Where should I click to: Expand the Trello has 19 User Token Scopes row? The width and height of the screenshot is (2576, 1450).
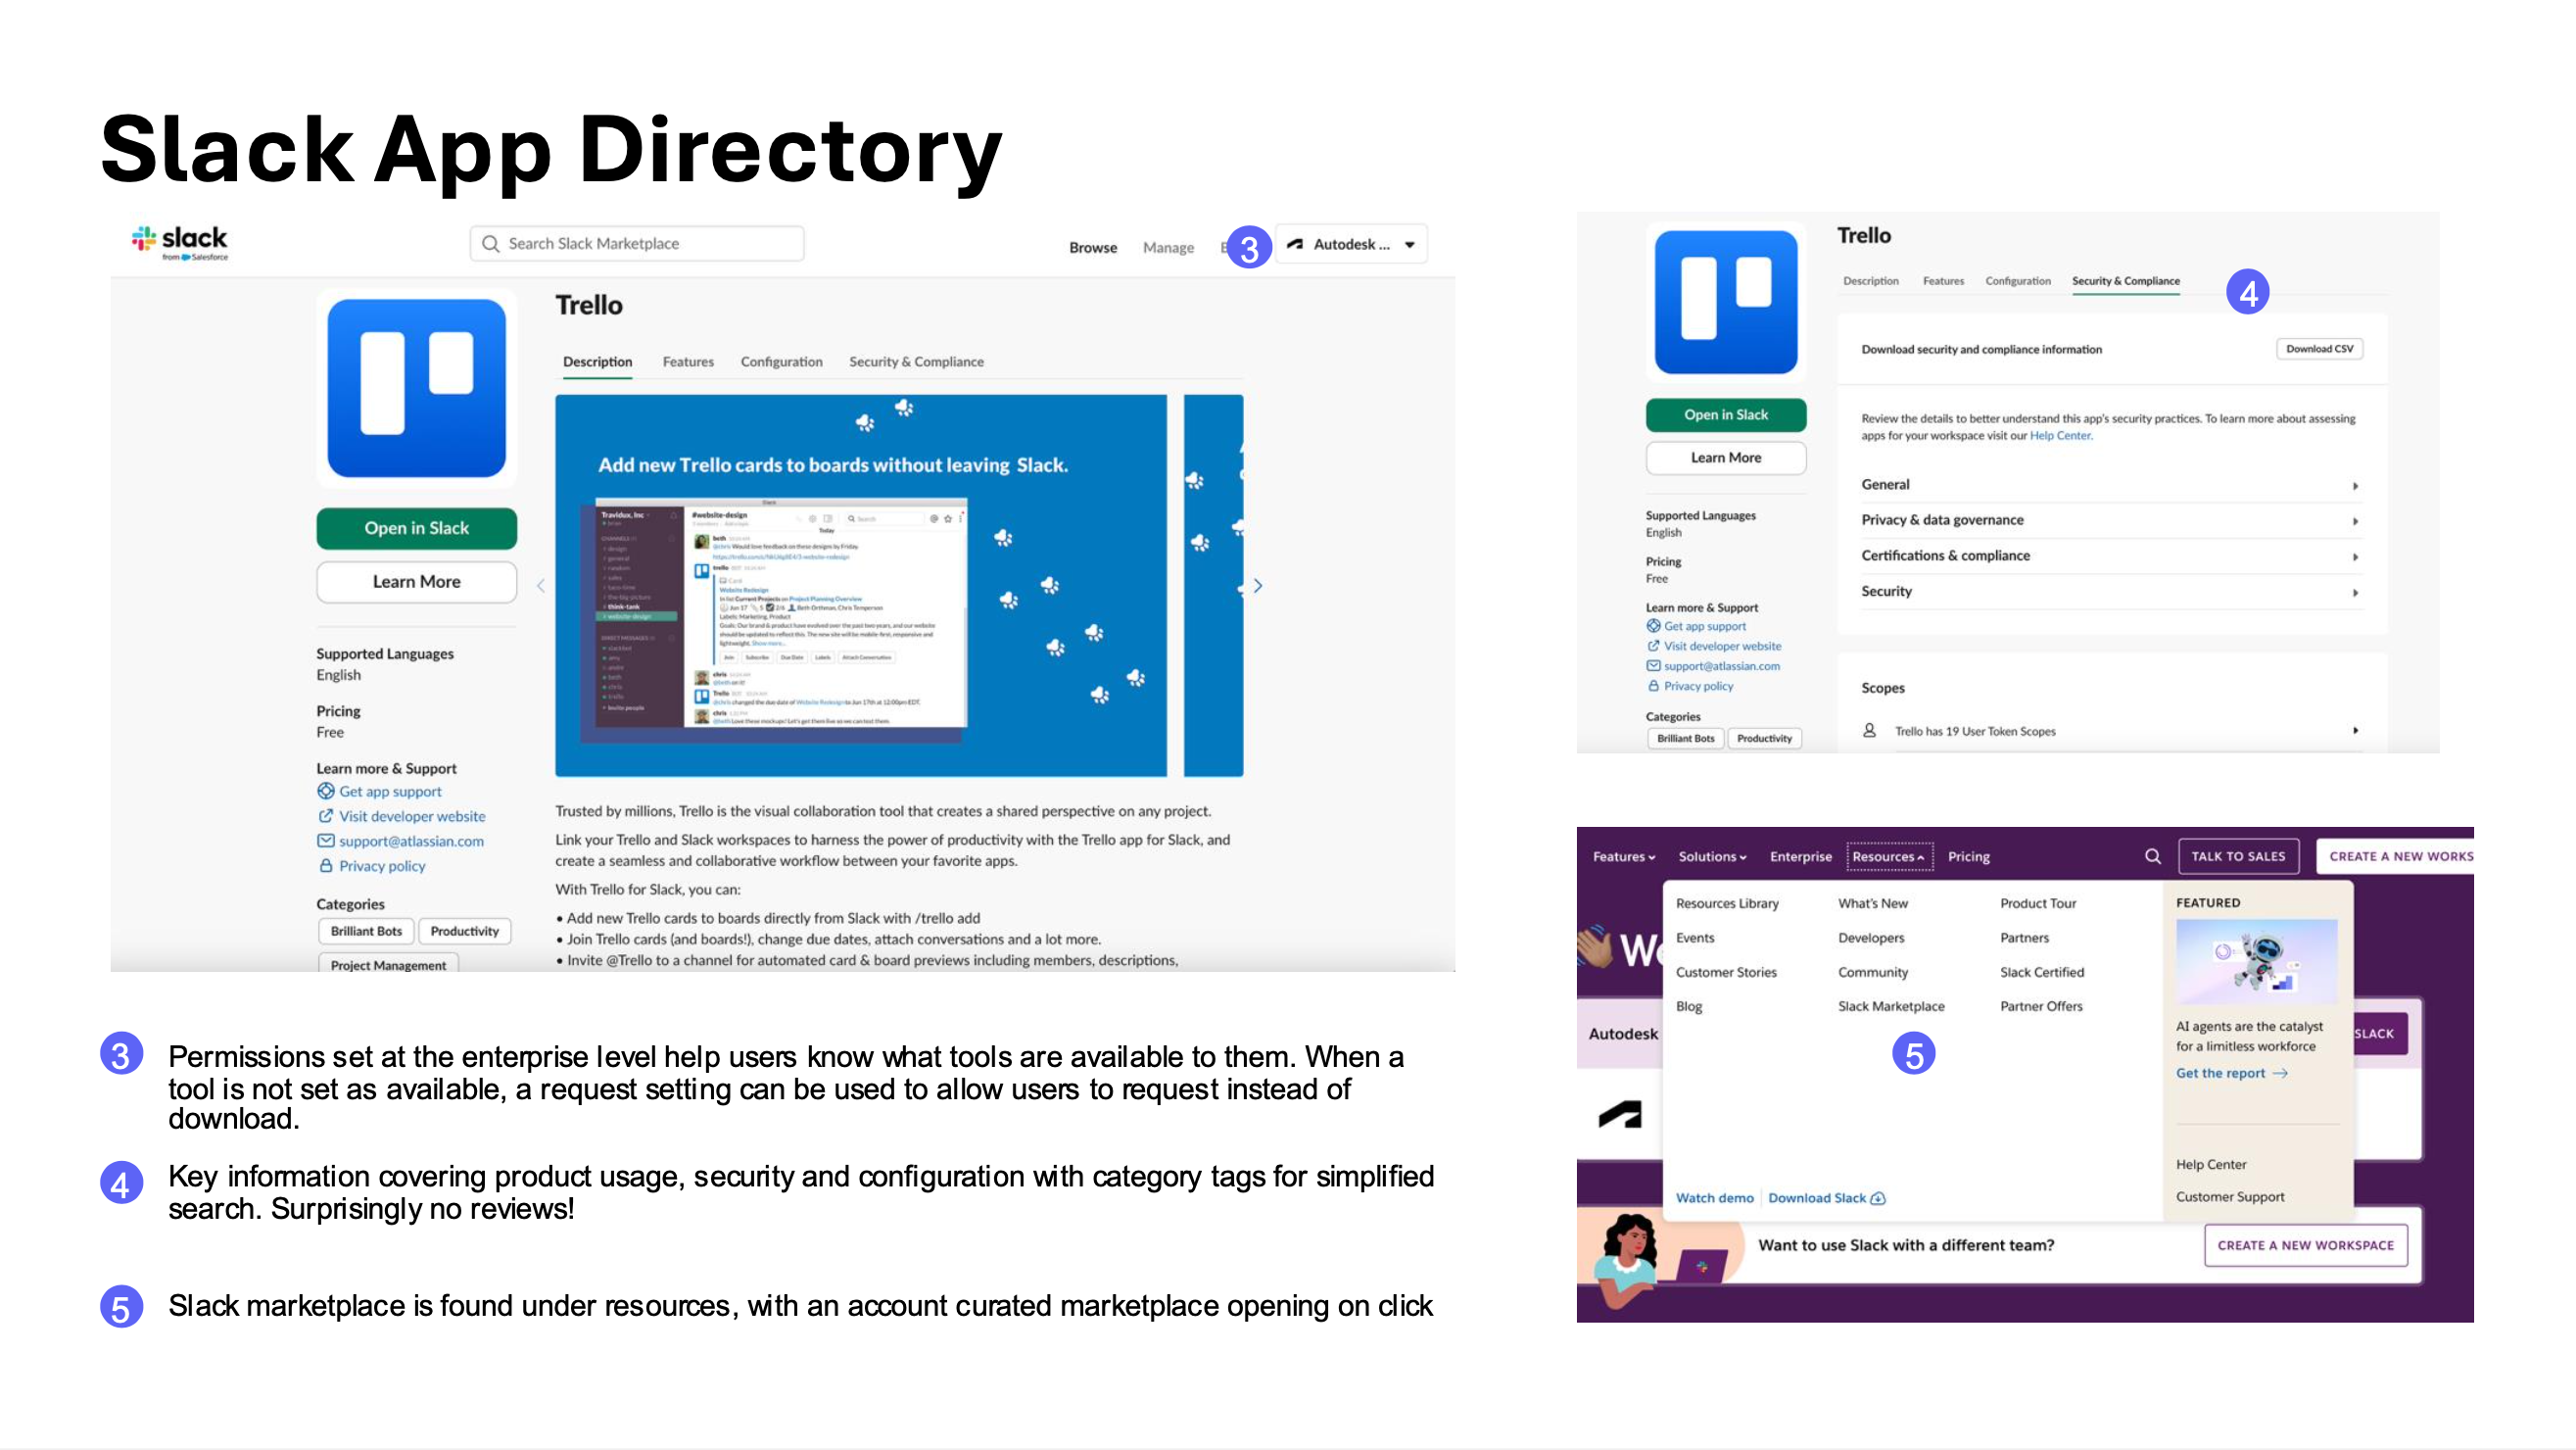(x=2110, y=731)
